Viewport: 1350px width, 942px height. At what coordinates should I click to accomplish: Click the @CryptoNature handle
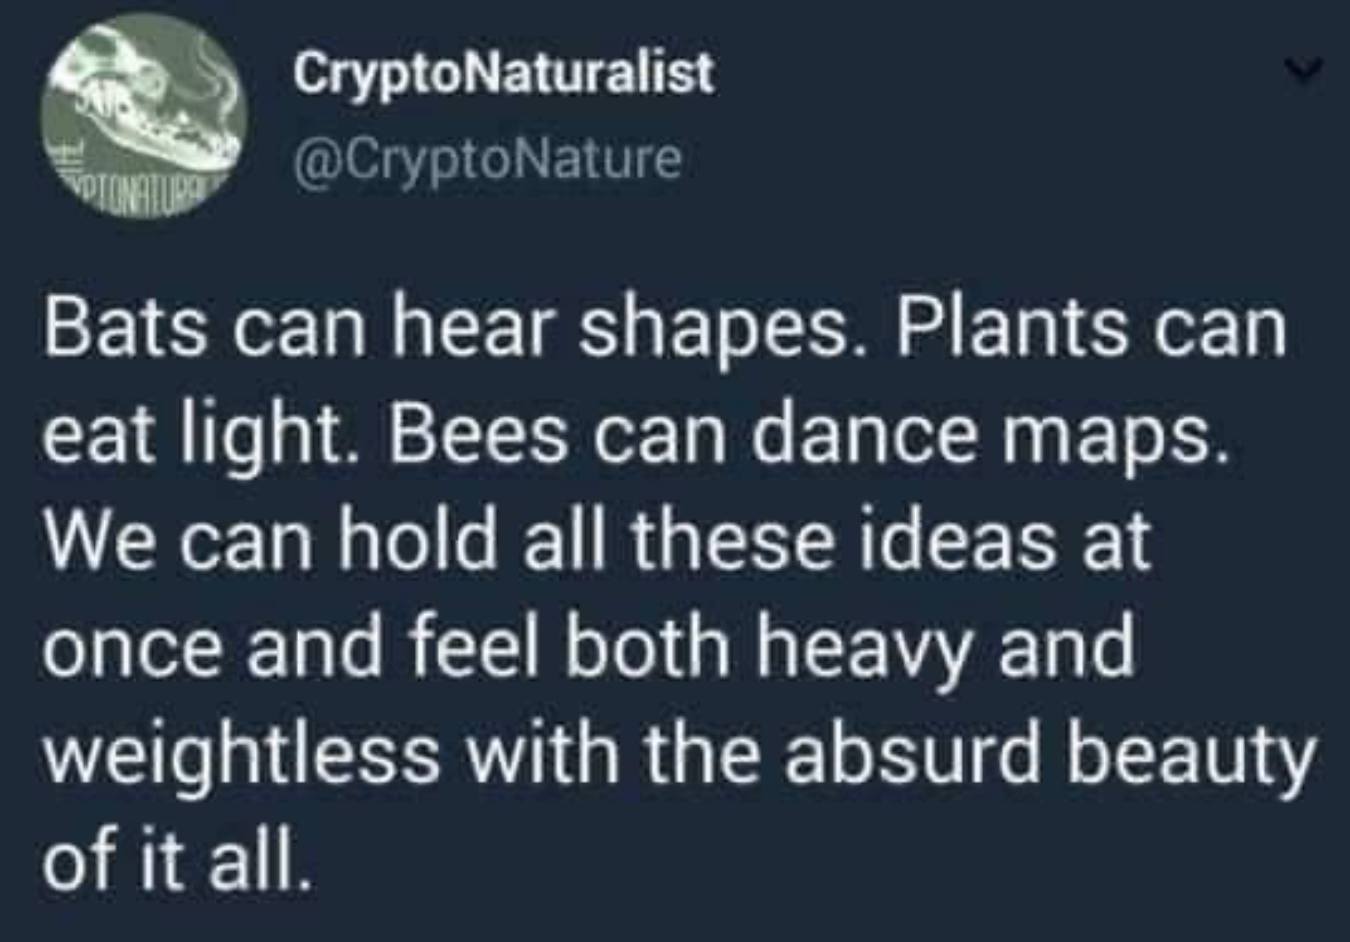pos(487,158)
